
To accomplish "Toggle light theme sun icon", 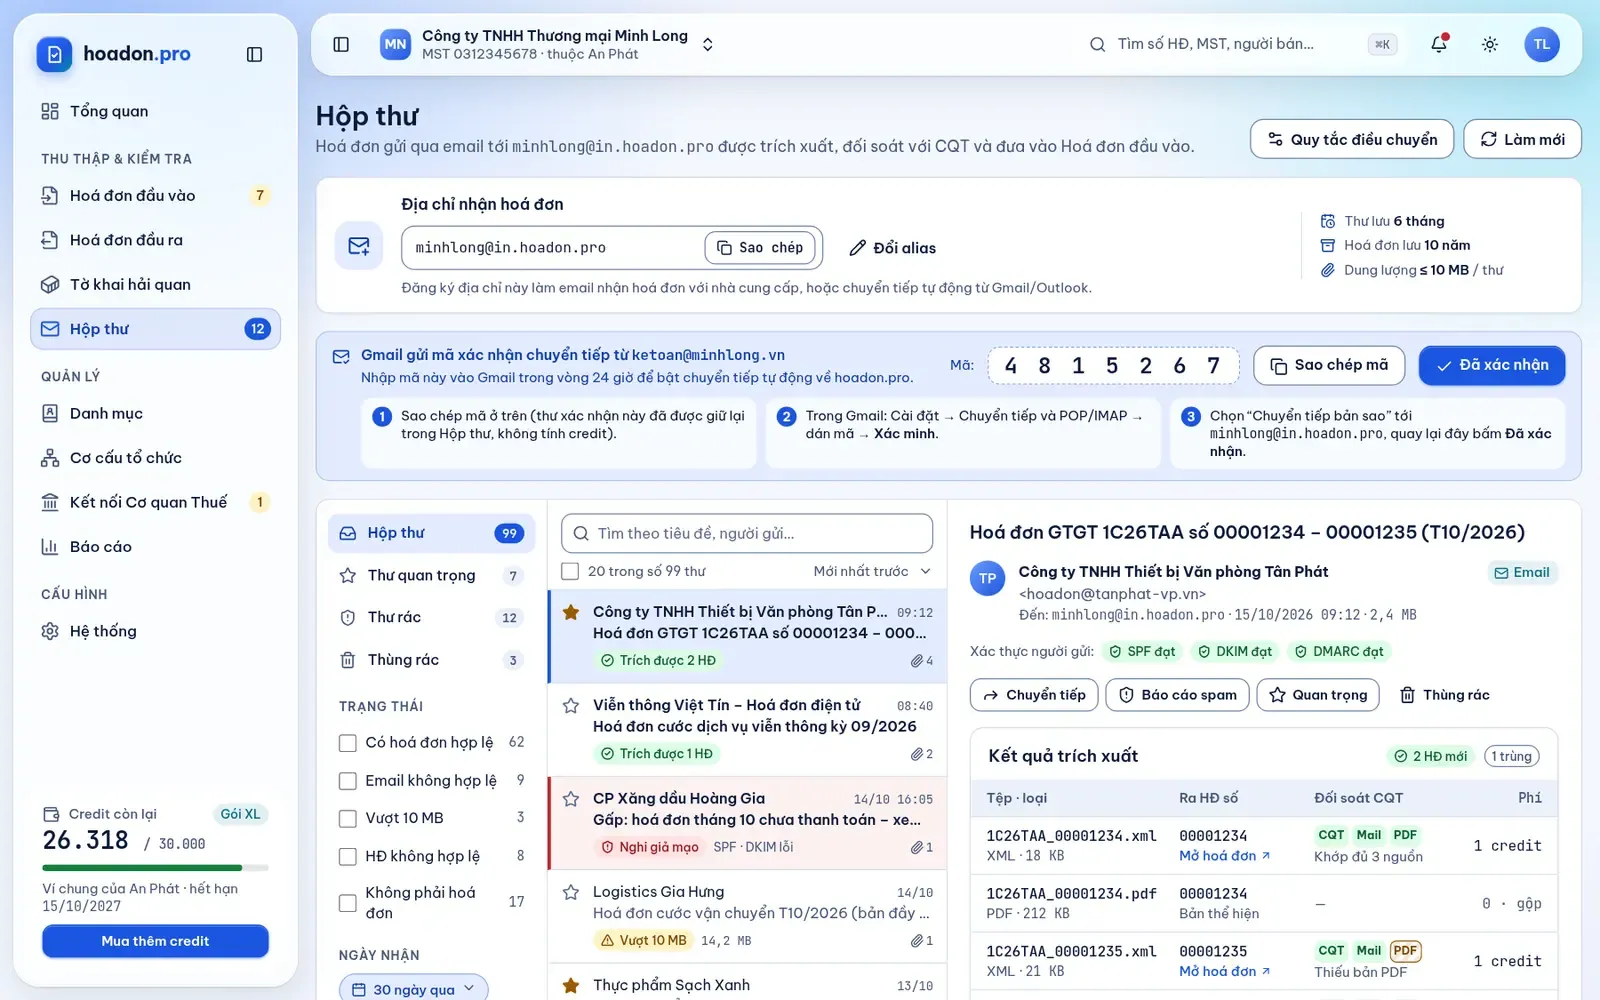I will click(1489, 44).
